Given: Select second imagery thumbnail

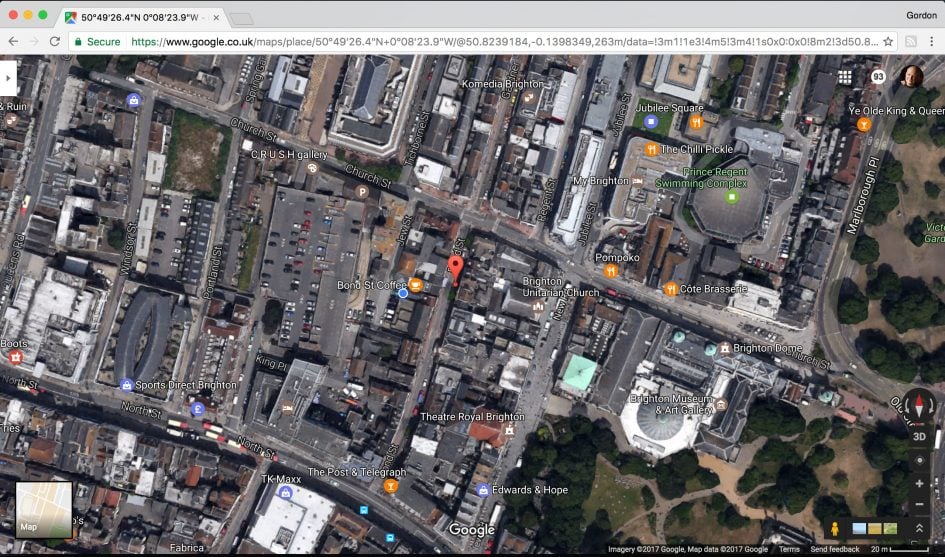Looking at the screenshot, I should tap(874, 529).
